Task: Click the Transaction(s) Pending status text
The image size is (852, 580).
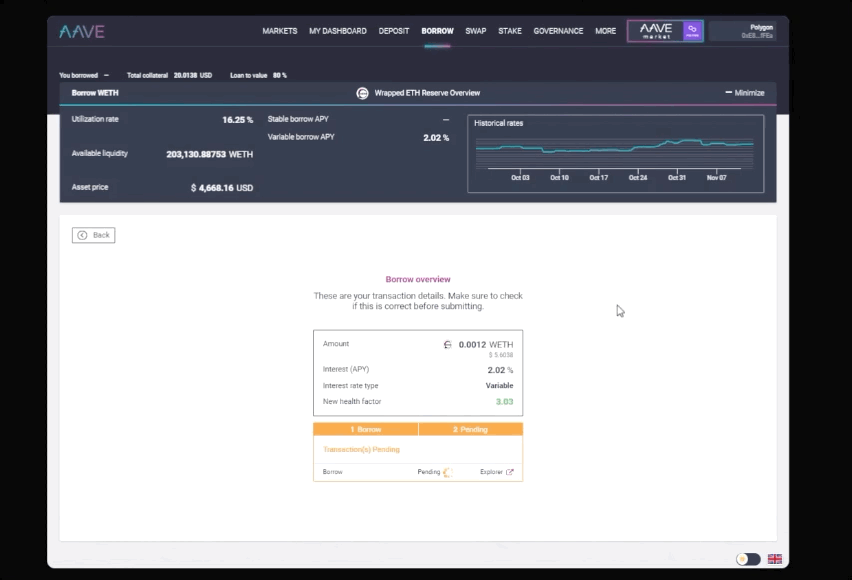Action: coord(361,450)
